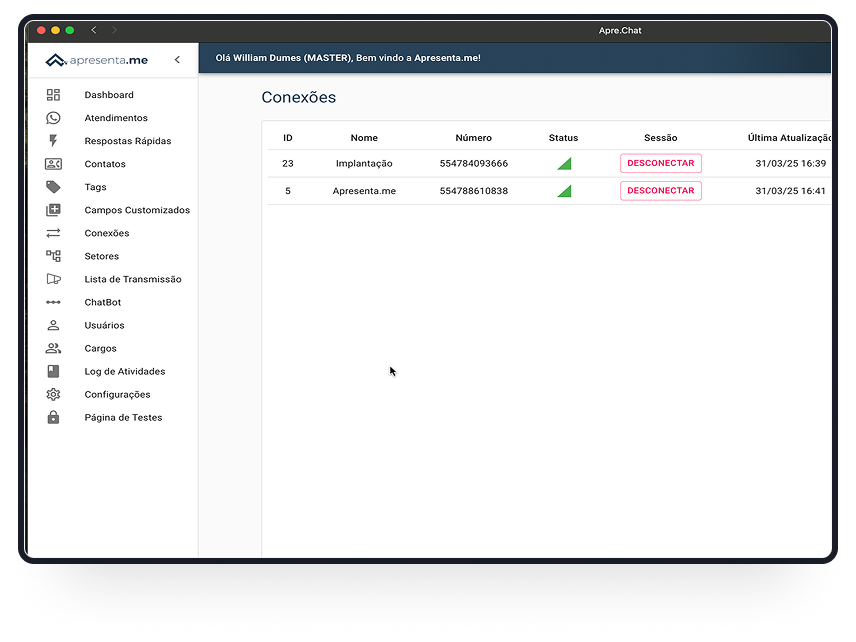Select number 554788610838
This screenshot has width=856, height=642.
click(474, 191)
